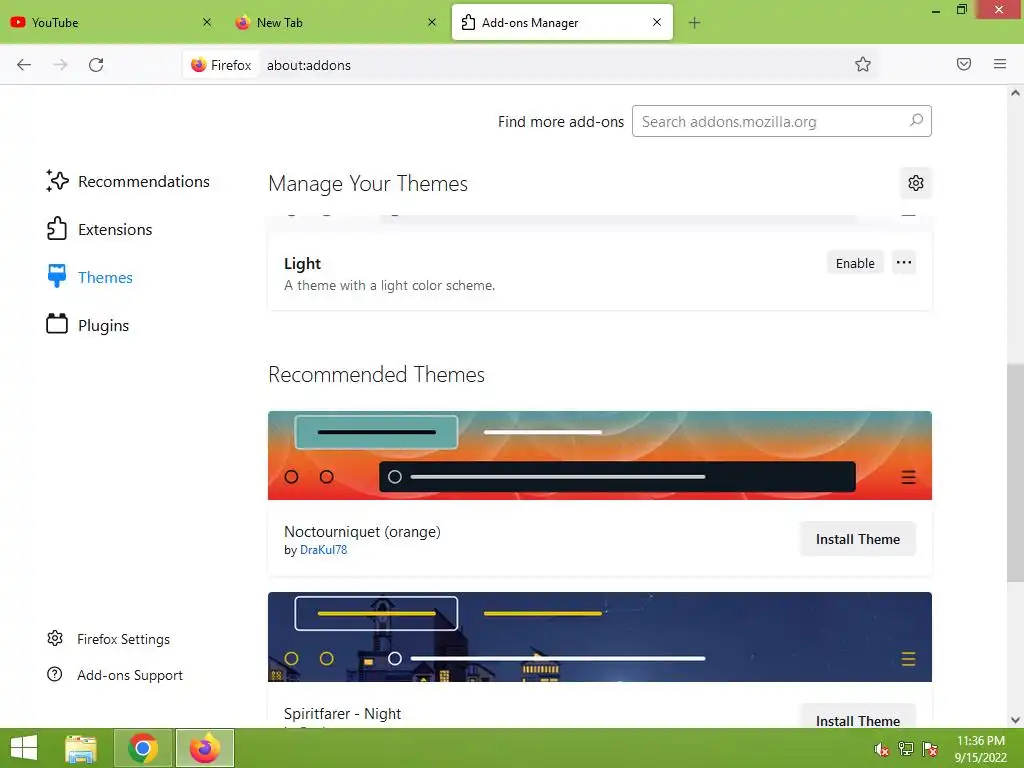1024x768 pixels.
Task: Switch to Google Chrome in the taskbar
Action: coord(142,748)
